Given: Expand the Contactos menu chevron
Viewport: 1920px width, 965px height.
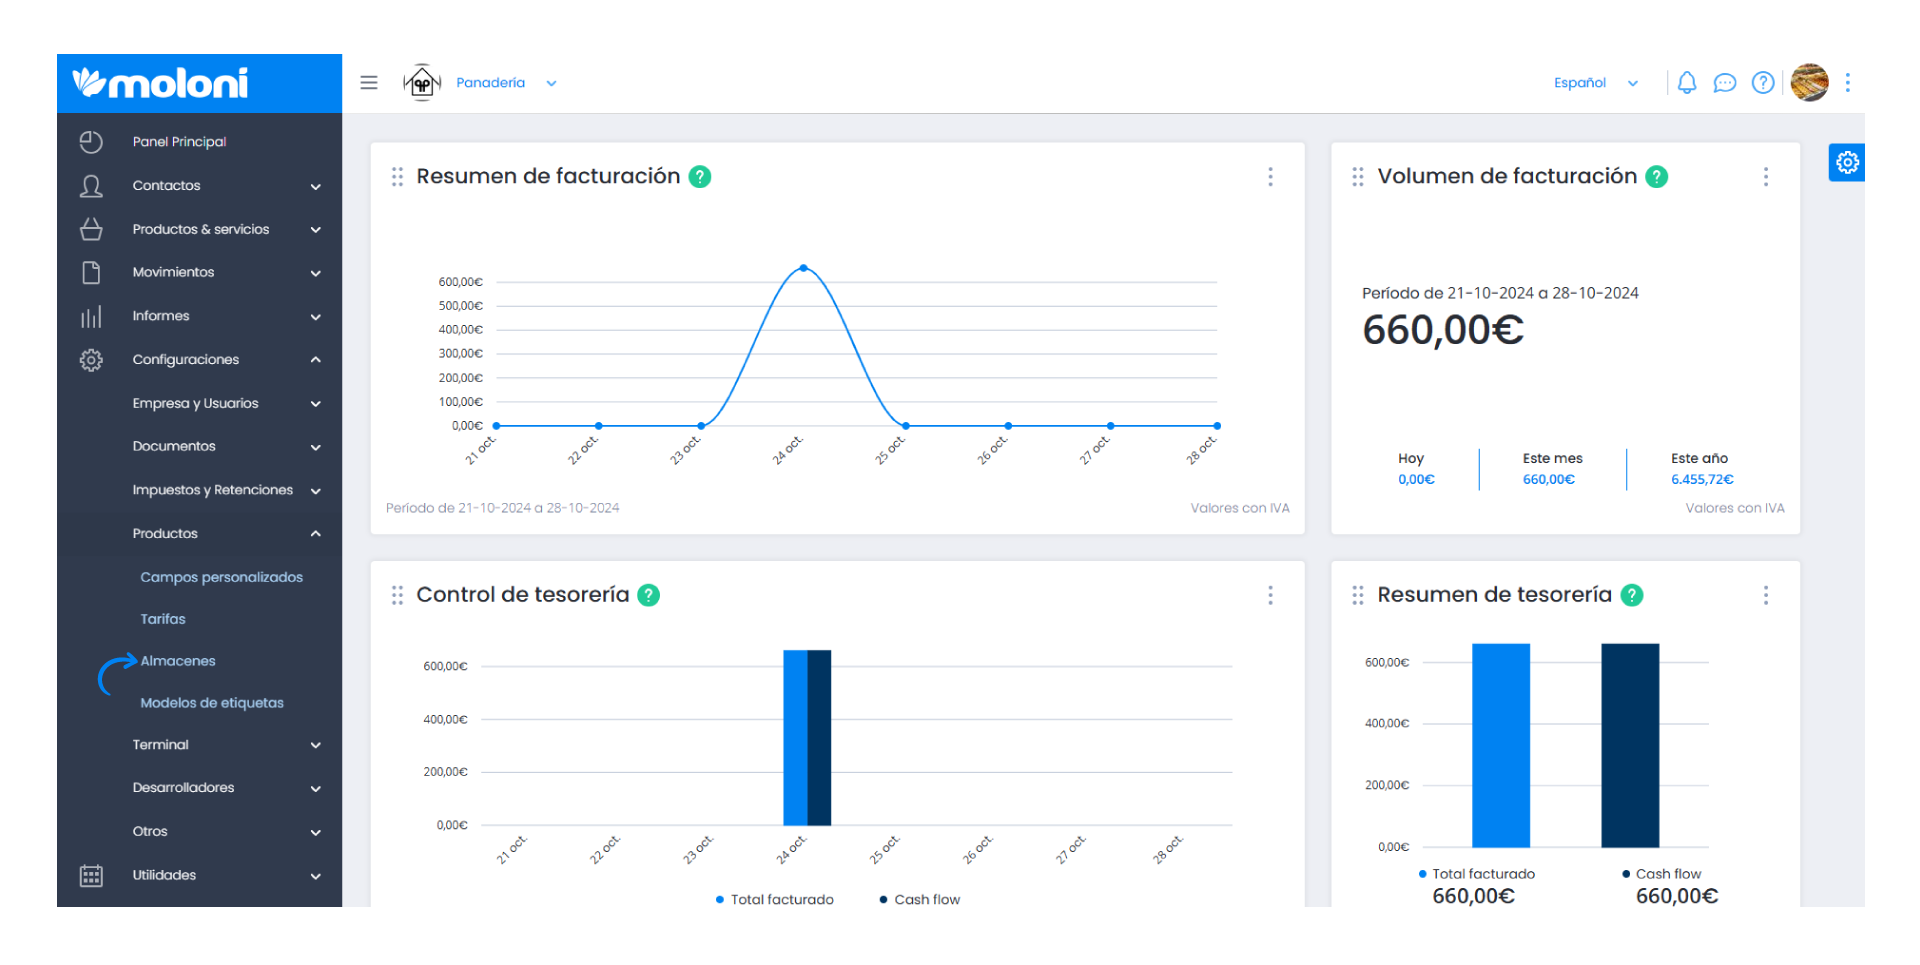Looking at the screenshot, I should (316, 187).
